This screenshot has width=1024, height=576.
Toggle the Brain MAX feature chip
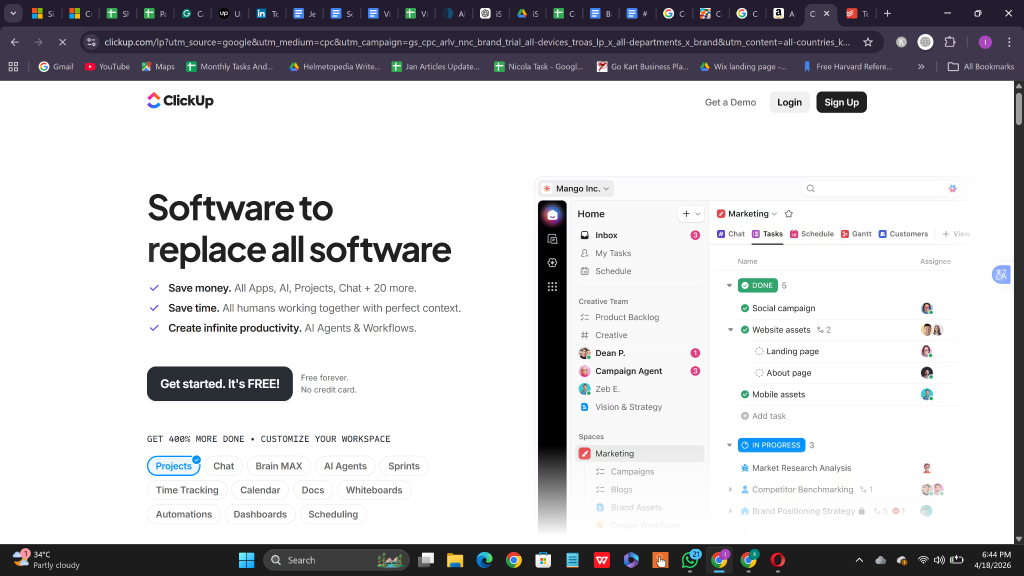click(x=279, y=466)
